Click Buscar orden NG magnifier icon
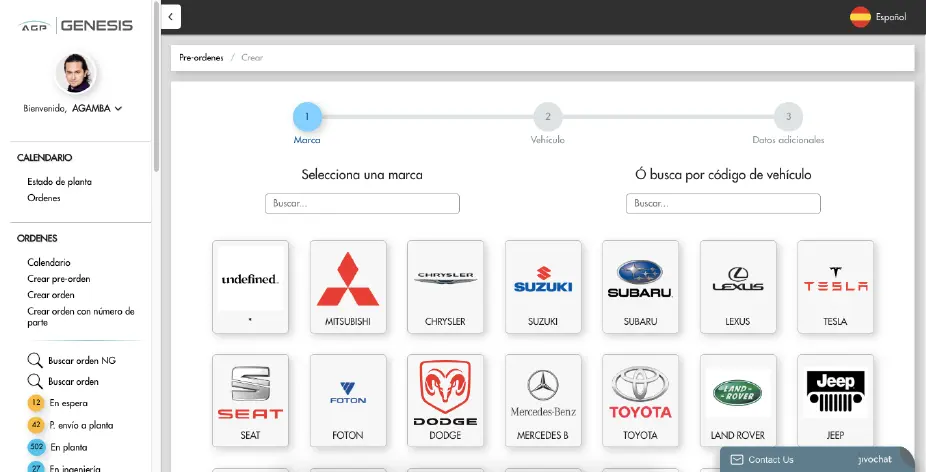The width and height of the screenshot is (926, 472). click(35, 360)
